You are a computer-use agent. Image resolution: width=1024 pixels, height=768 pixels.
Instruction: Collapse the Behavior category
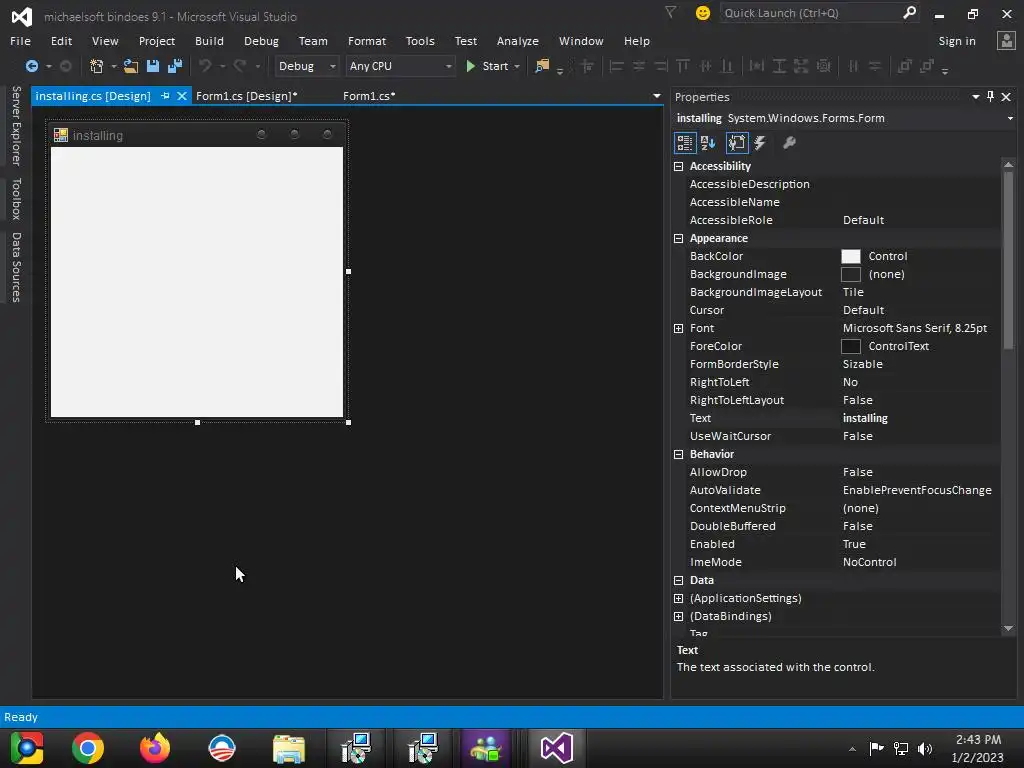[x=679, y=455]
